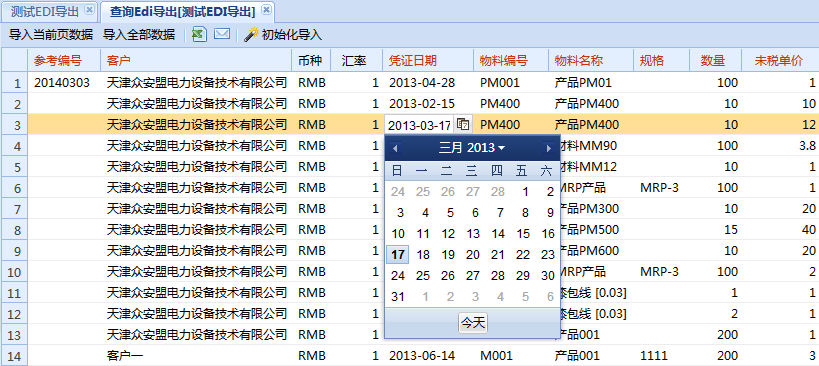The height and width of the screenshot is (366, 819).
Task: Select row number 11 header
Action: point(15,293)
